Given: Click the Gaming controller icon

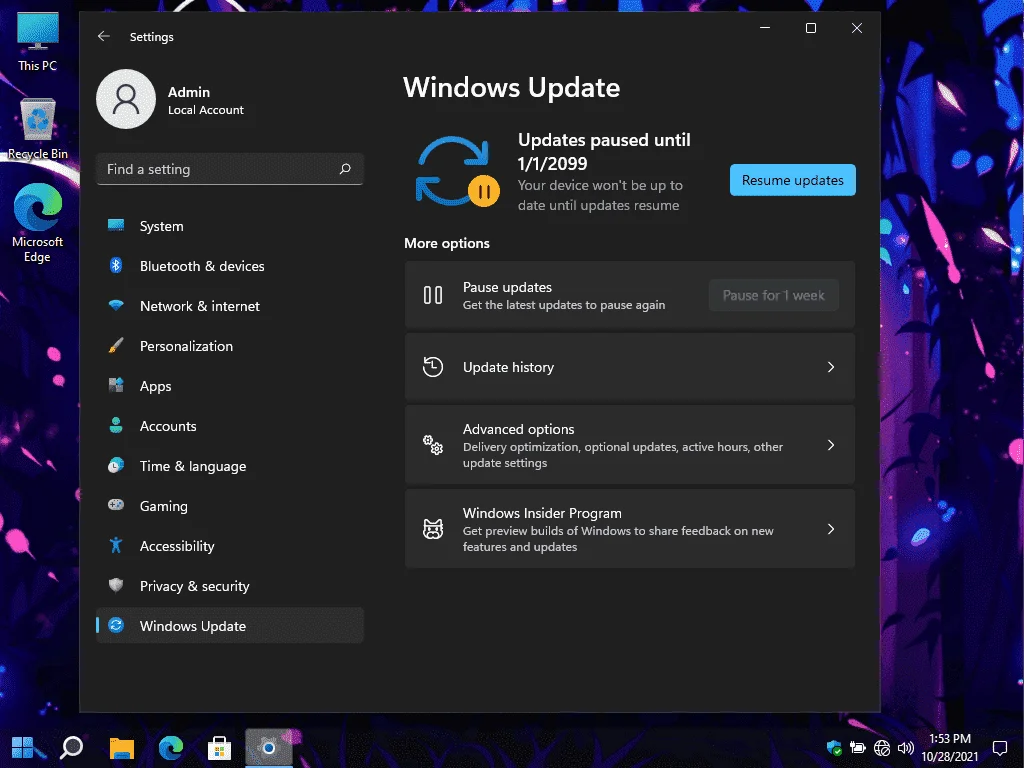Looking at the screenshot, I should 116,505.
